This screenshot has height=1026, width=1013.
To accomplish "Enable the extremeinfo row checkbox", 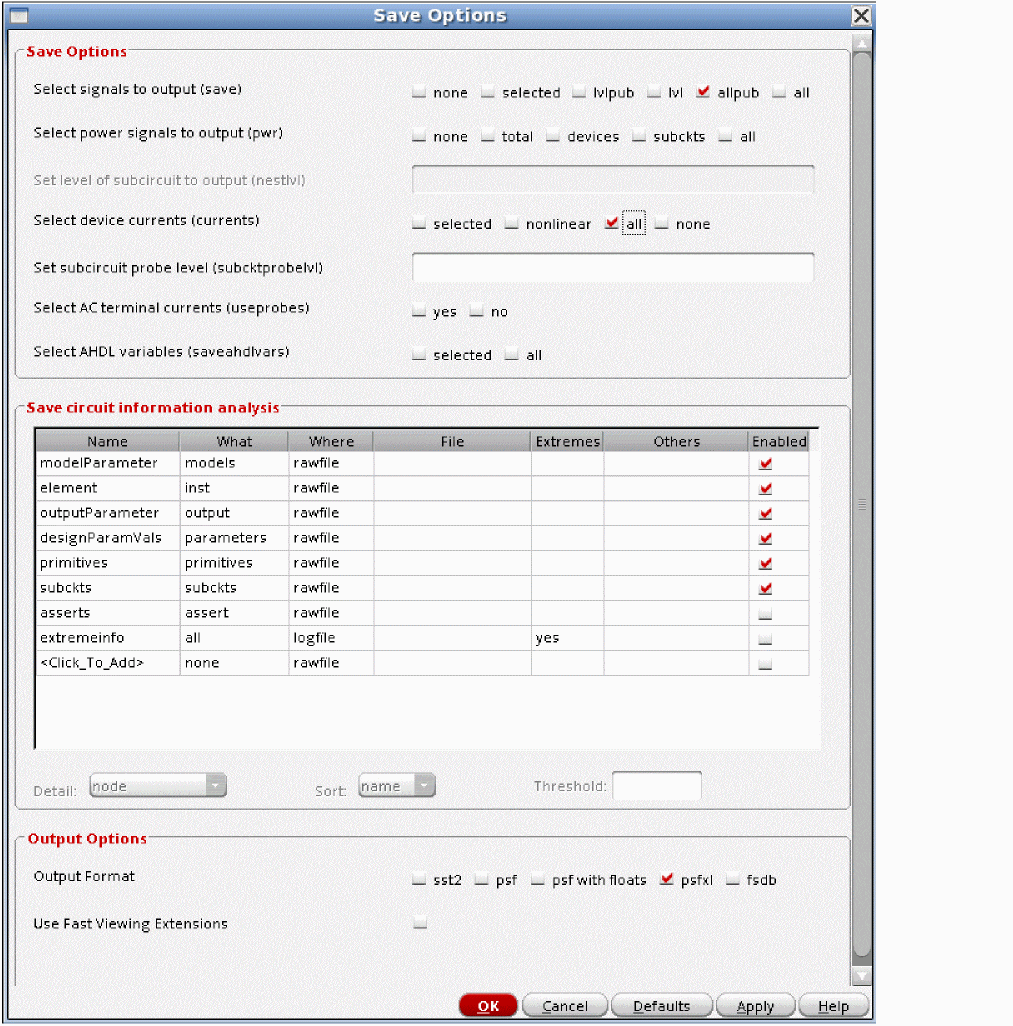I will point(765,638).
